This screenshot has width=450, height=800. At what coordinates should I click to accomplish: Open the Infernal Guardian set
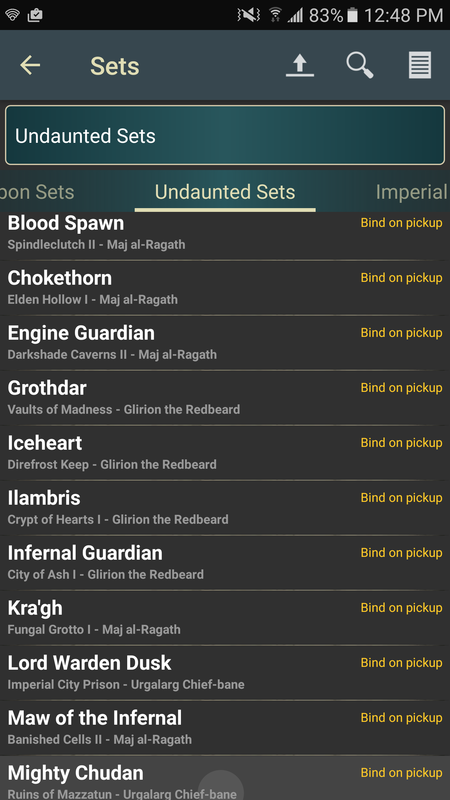point(225,563)
